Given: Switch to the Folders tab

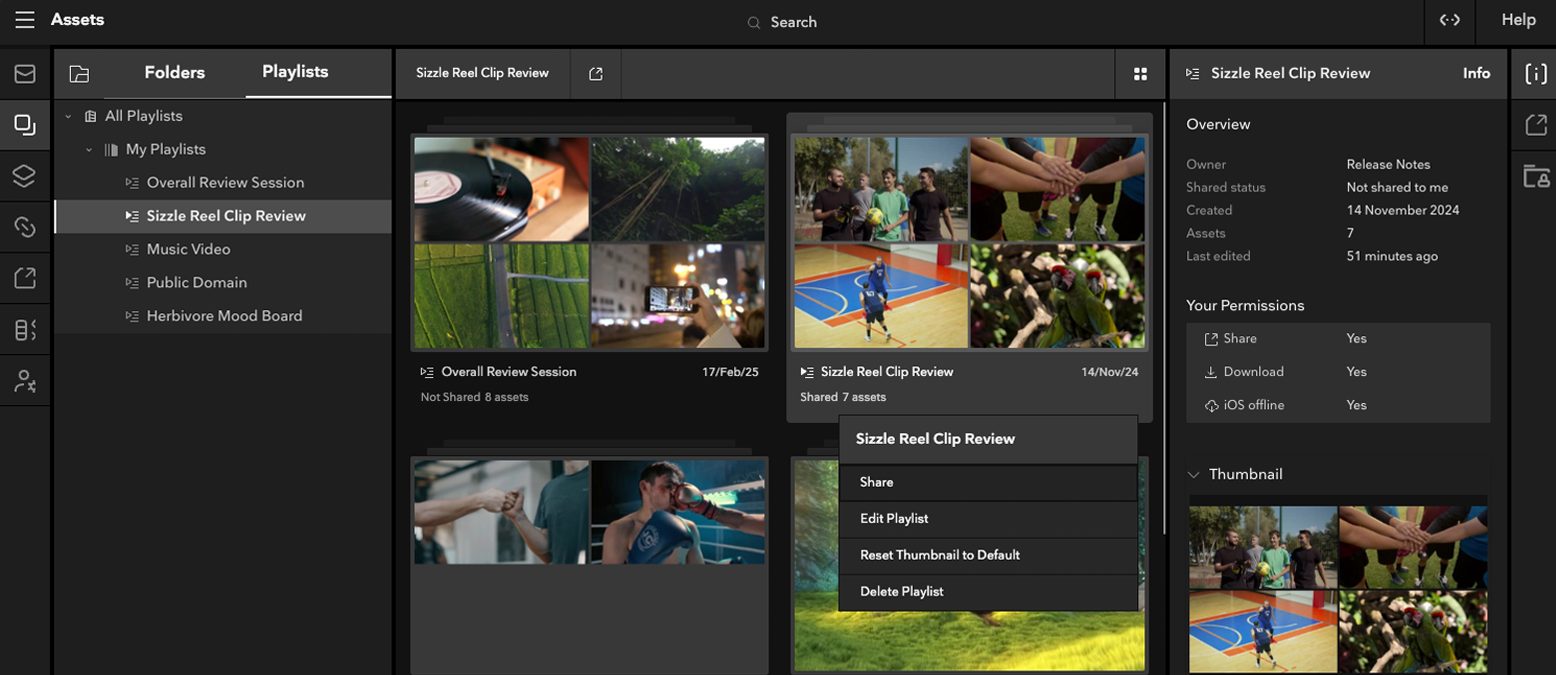Looking at the screenshot, I should (x=174, y=72).
